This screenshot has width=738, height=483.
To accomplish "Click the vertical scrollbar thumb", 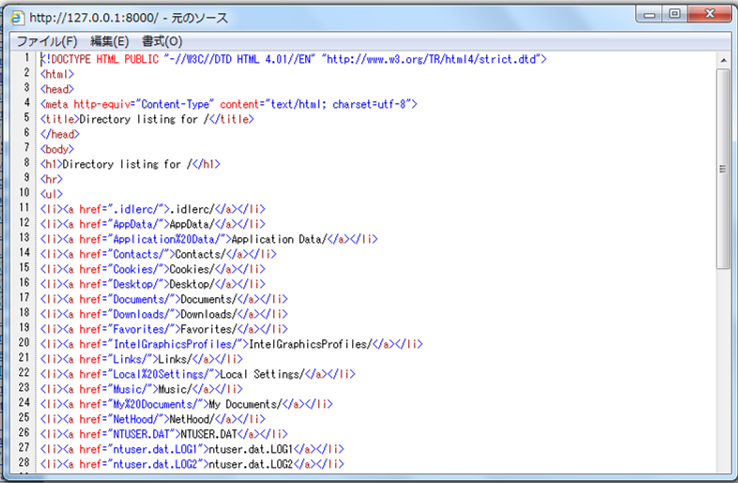I will tap(723, 169).
